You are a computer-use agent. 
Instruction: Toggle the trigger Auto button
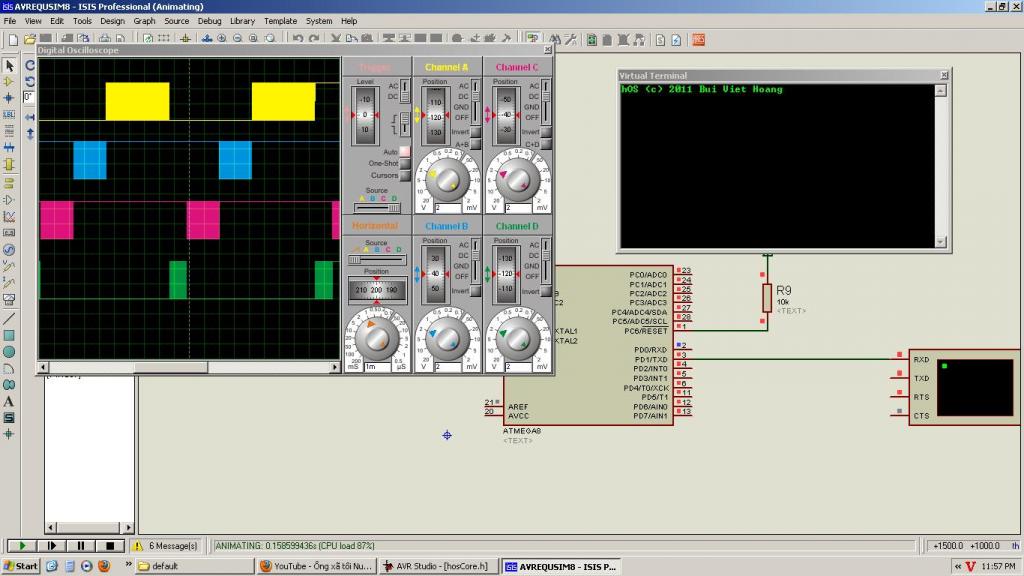click(x=405, y=151)
